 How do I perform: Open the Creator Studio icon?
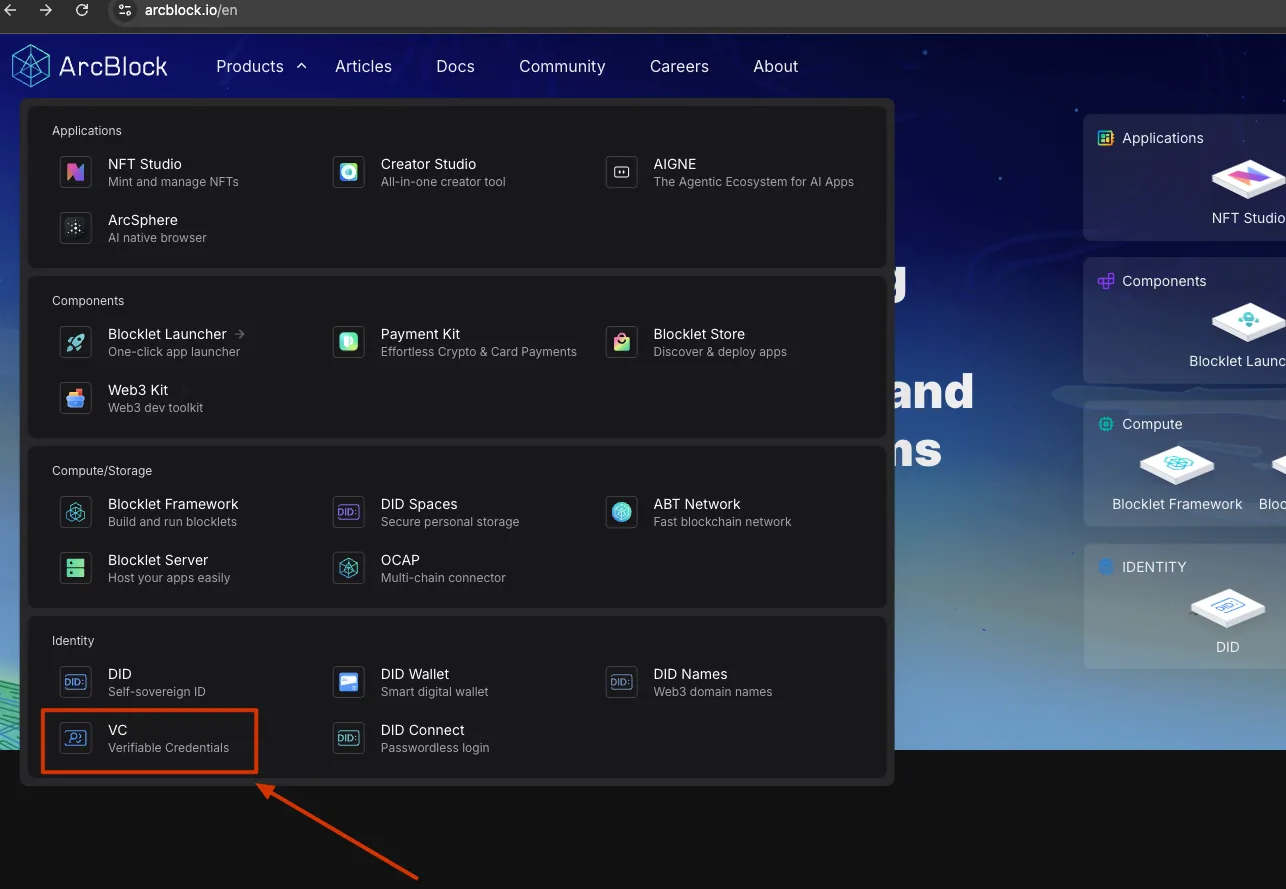pos(348,172)
